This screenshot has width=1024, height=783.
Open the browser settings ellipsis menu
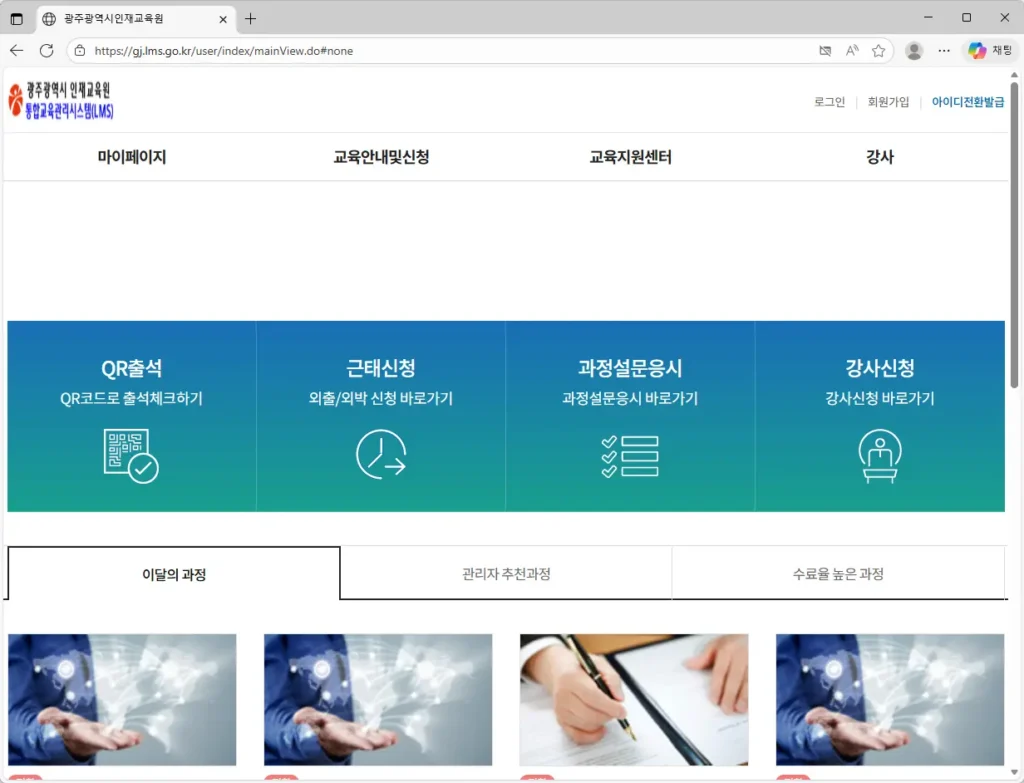[x=944, y=50]
